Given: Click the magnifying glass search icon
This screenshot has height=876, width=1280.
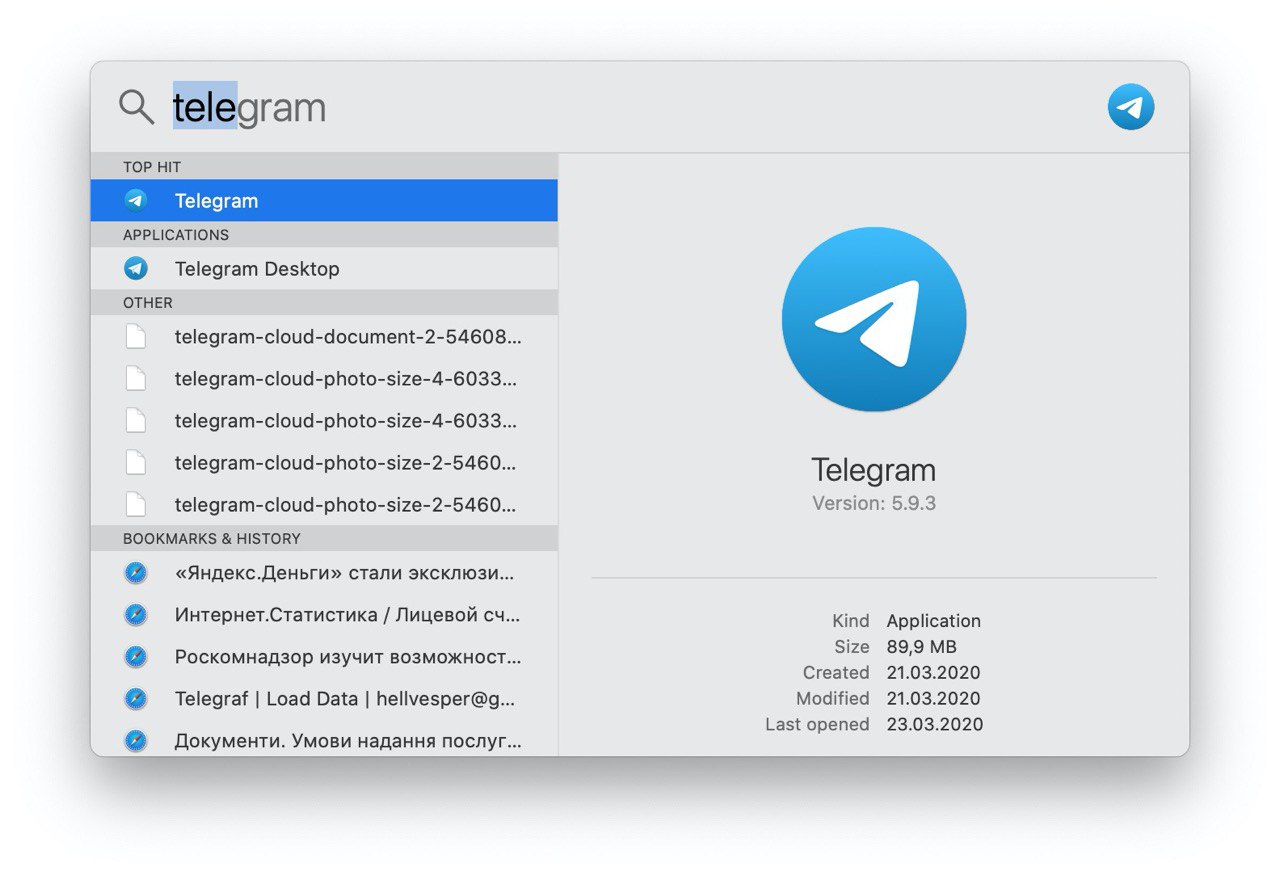Looking at the screenshot, I should click(137, 106).
